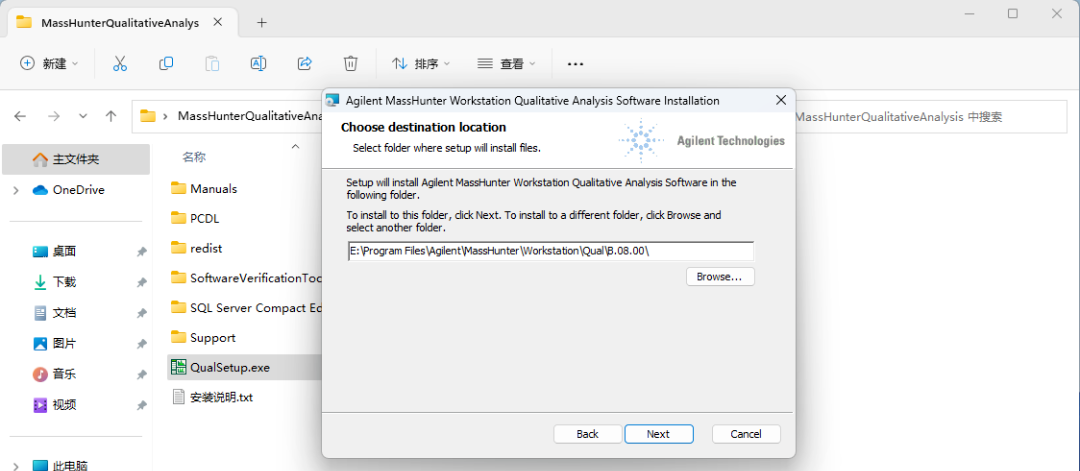Select the QualSetup.exe file icon
Viewport: 1080px width, 471px height.
tap(178, 367)
